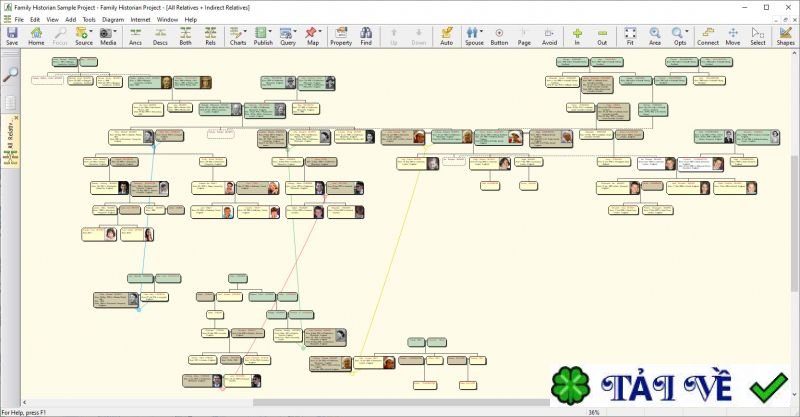
Task: Expand the Map dropdown arrow
Action: pos(320,32)
